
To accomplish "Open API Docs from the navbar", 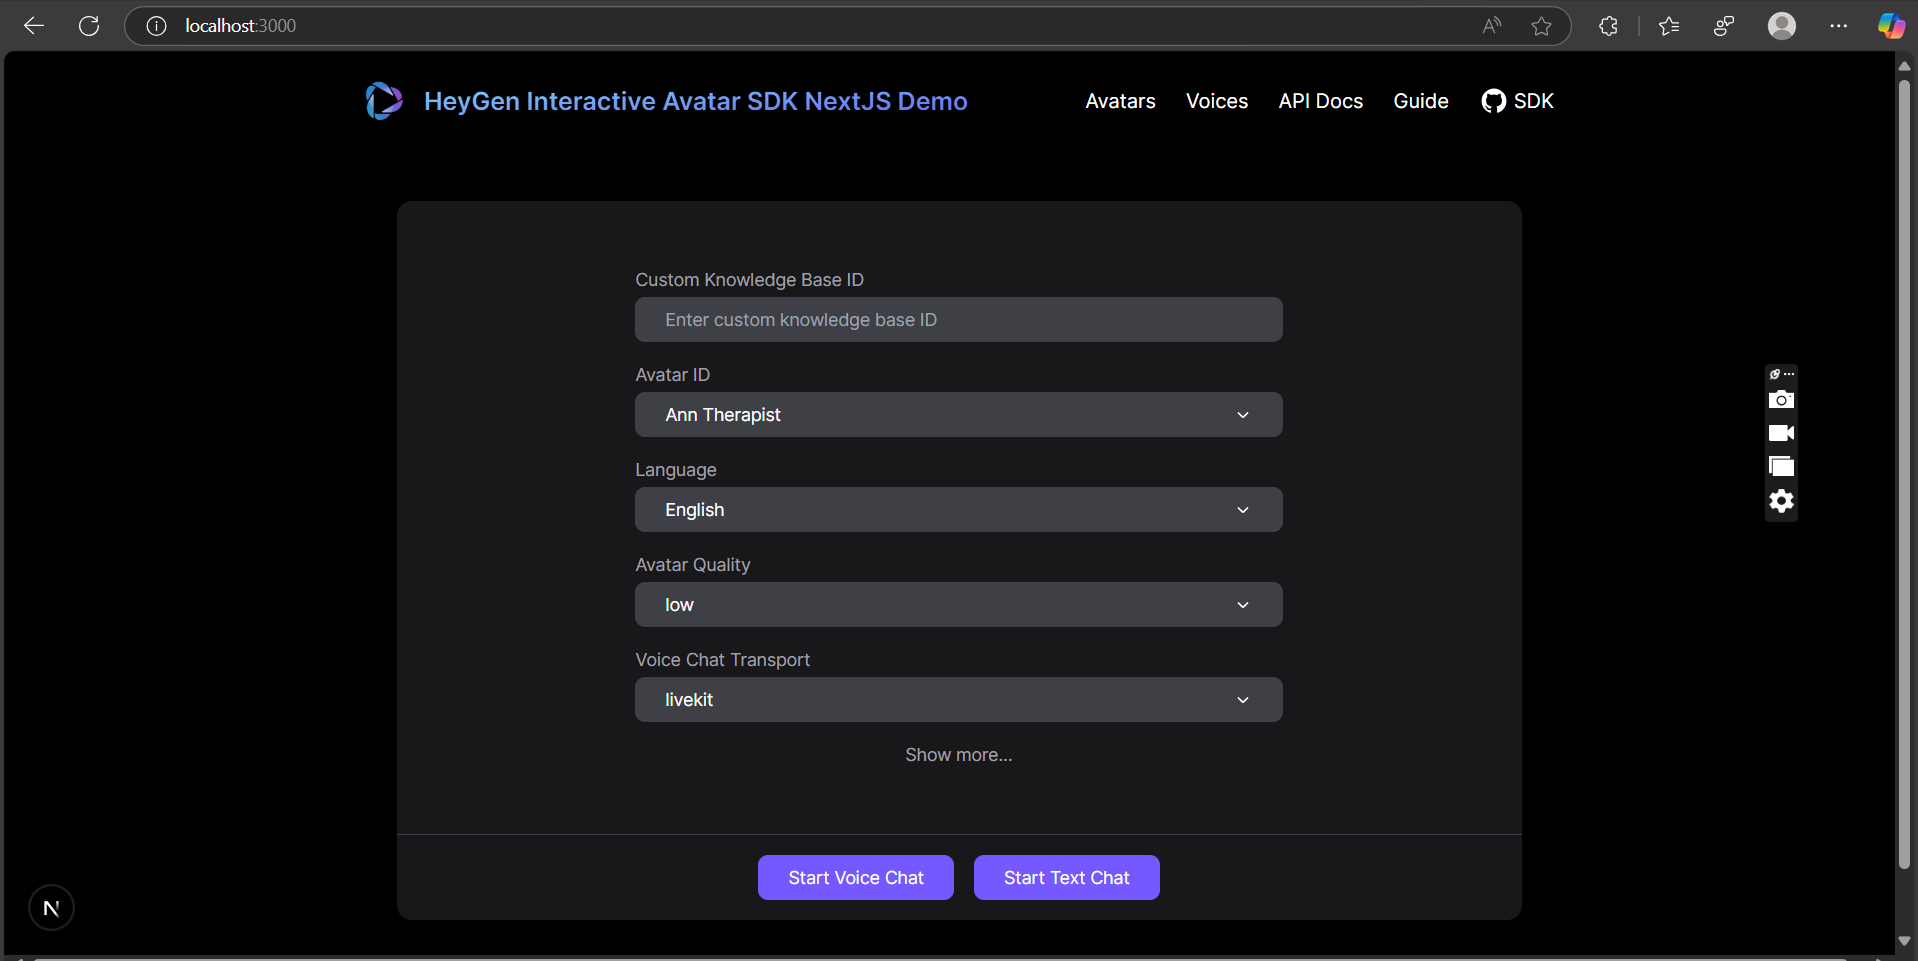I will (x=1321, y=101).
